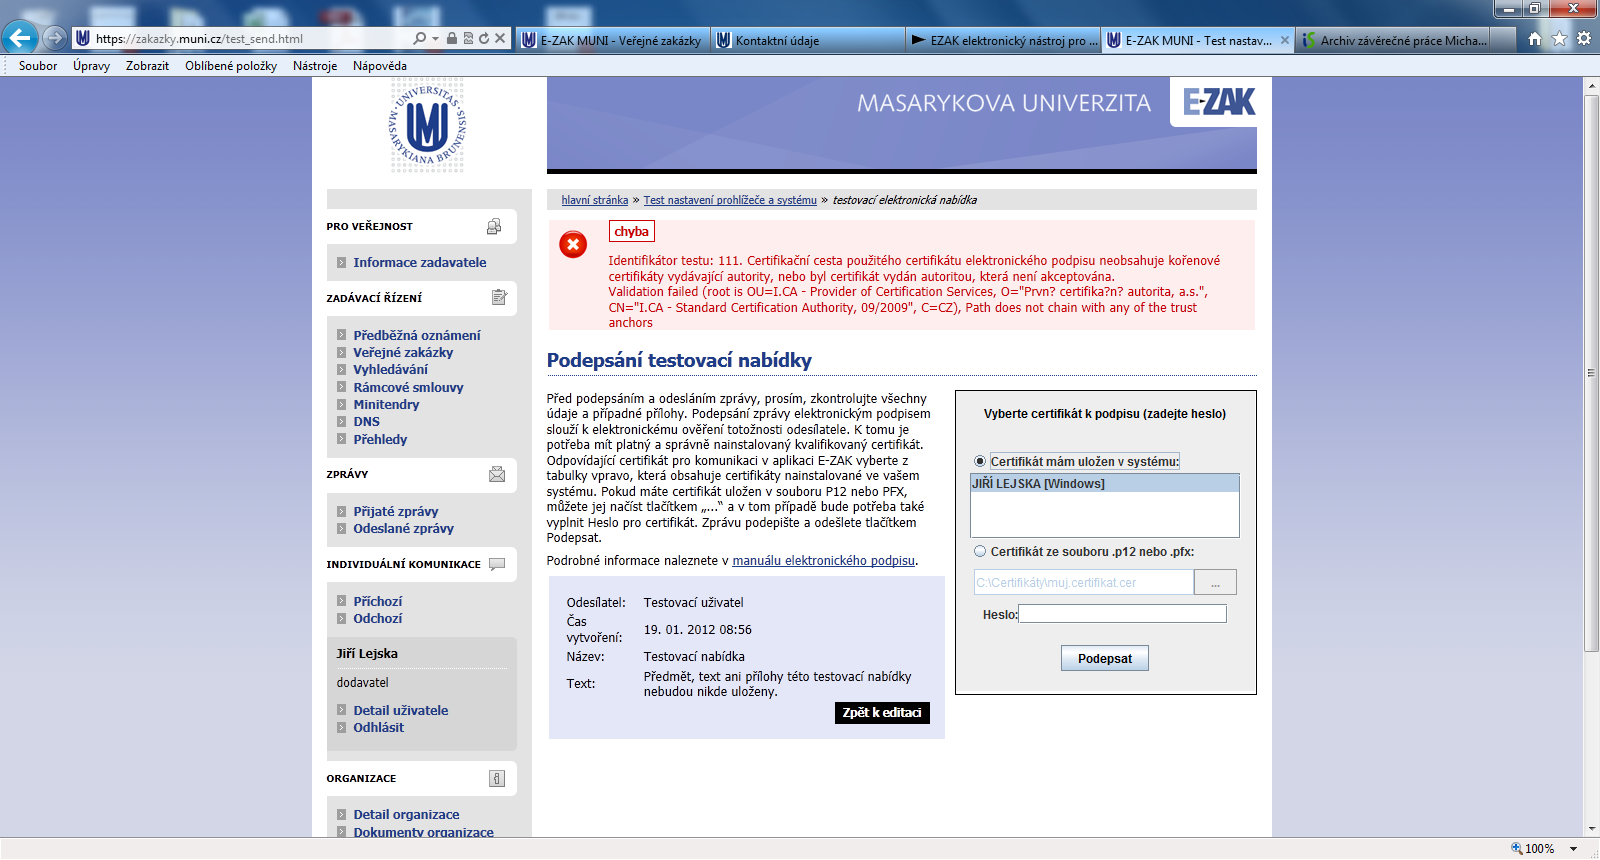Open the Nástroje menu
Screen dimensions: 1600x860
pyautogui.click(x=315, y=66)
